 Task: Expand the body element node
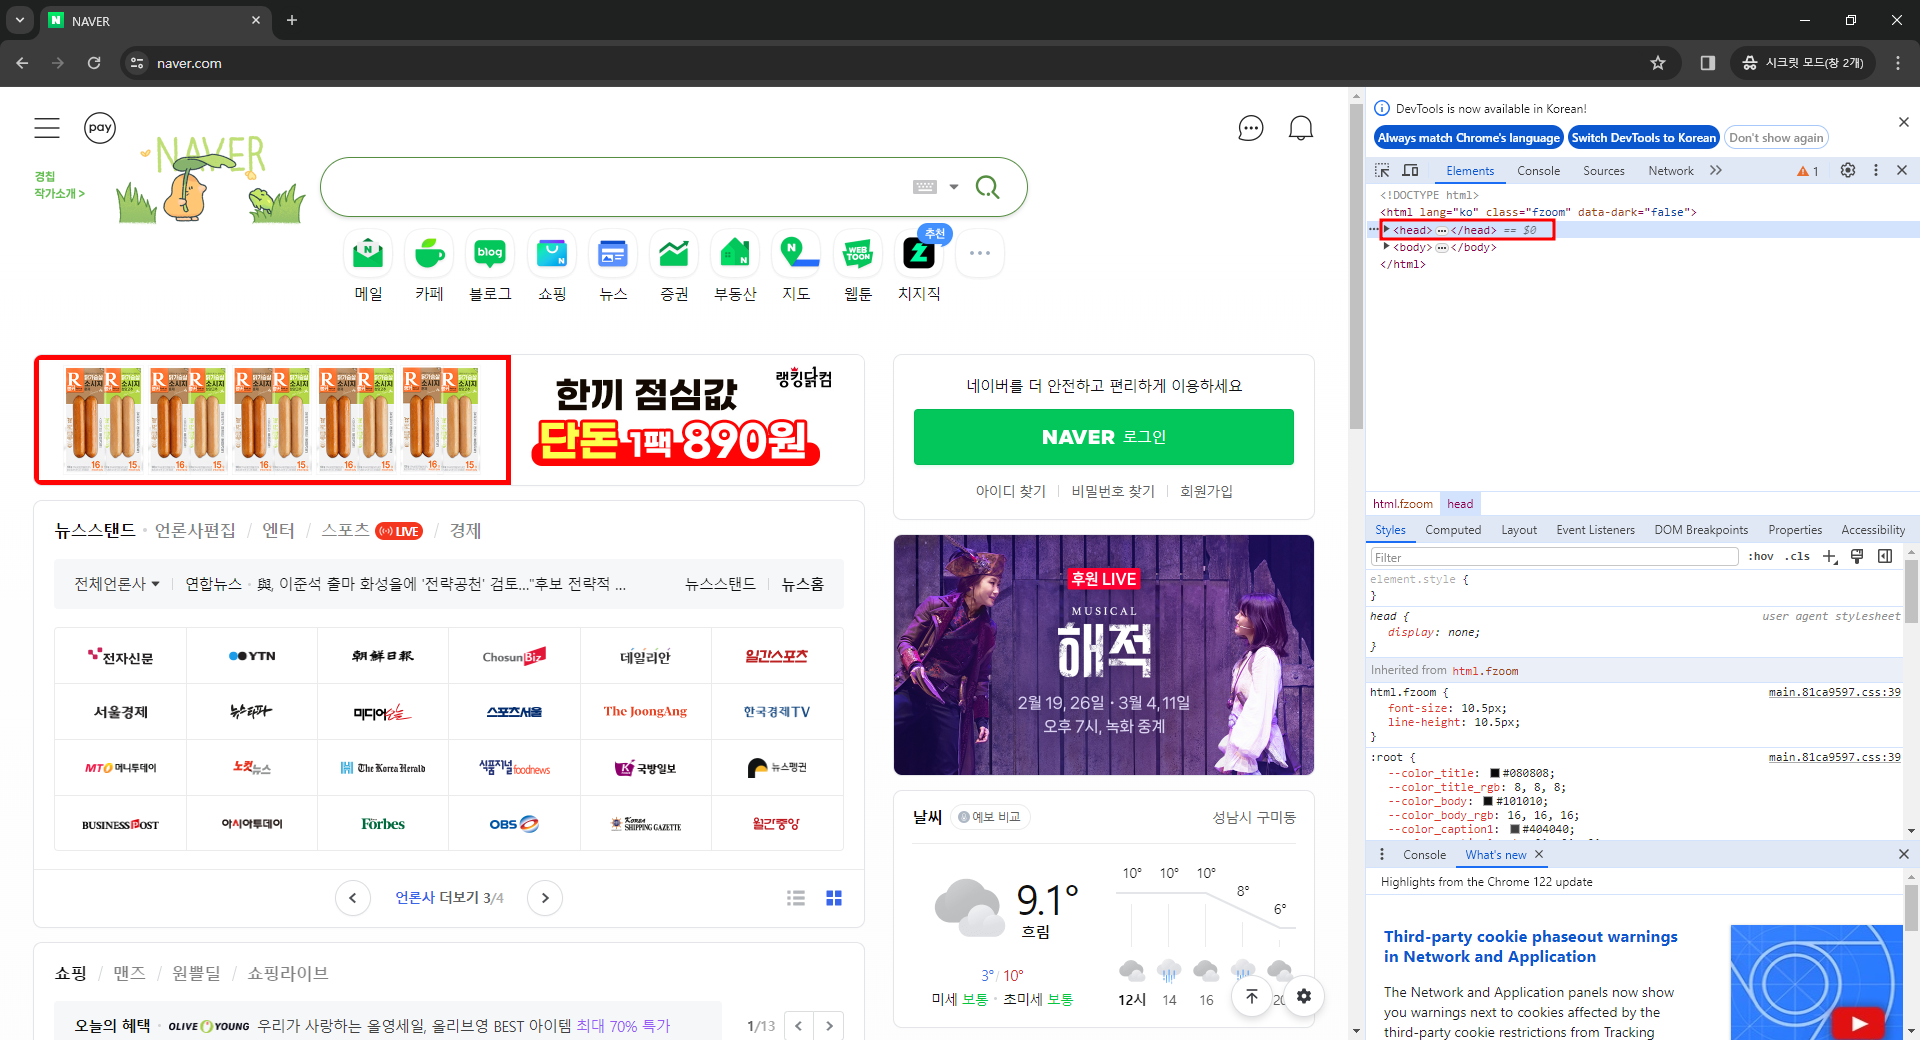coord(1386,246)
